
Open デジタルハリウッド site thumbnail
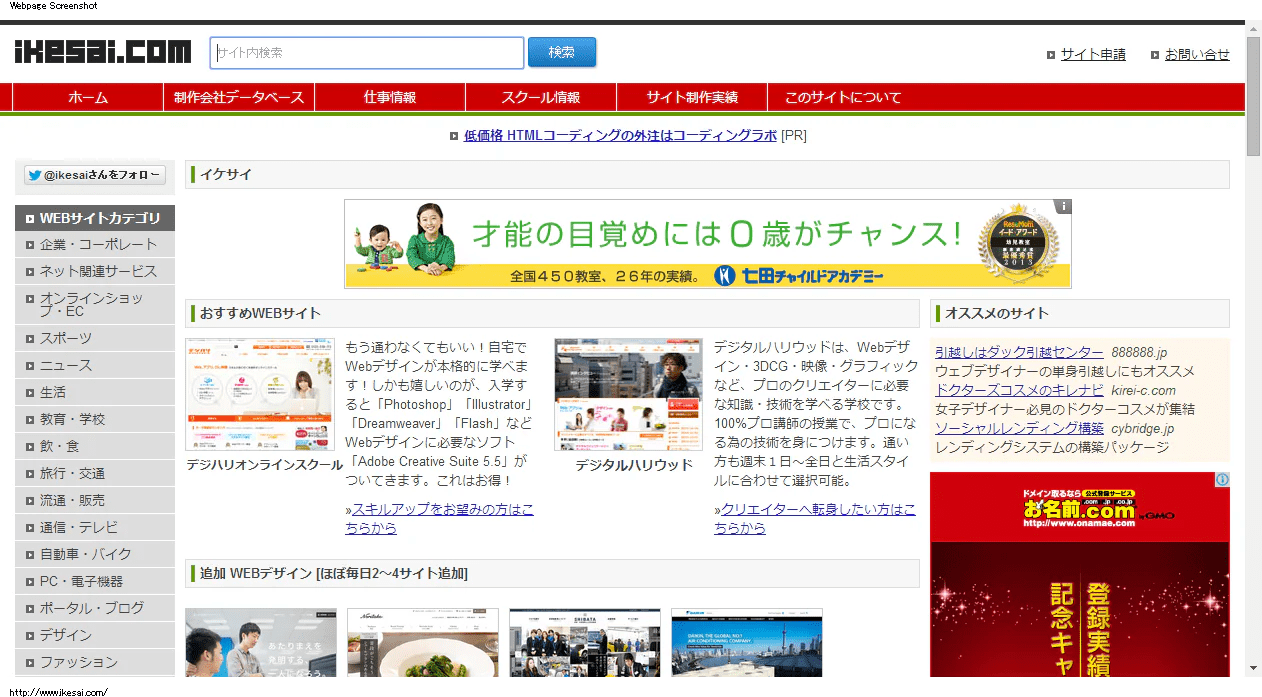click(628, 394)
